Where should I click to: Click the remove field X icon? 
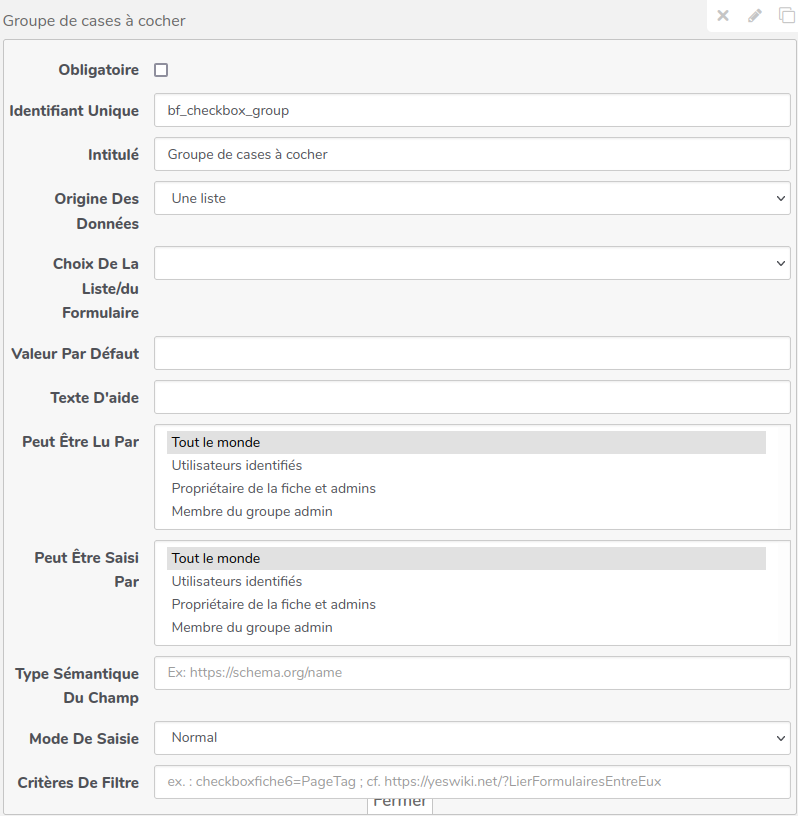(x=723, y=16)
